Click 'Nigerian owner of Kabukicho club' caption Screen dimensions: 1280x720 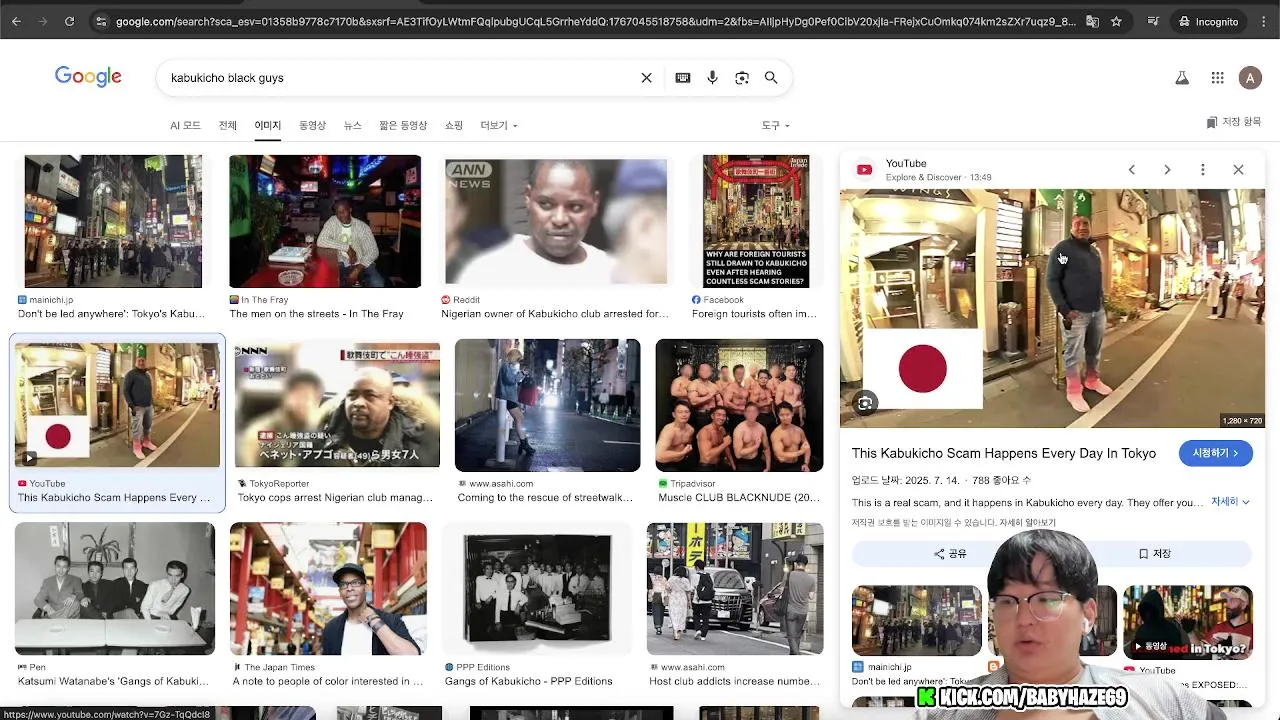[x=555, y=314]
